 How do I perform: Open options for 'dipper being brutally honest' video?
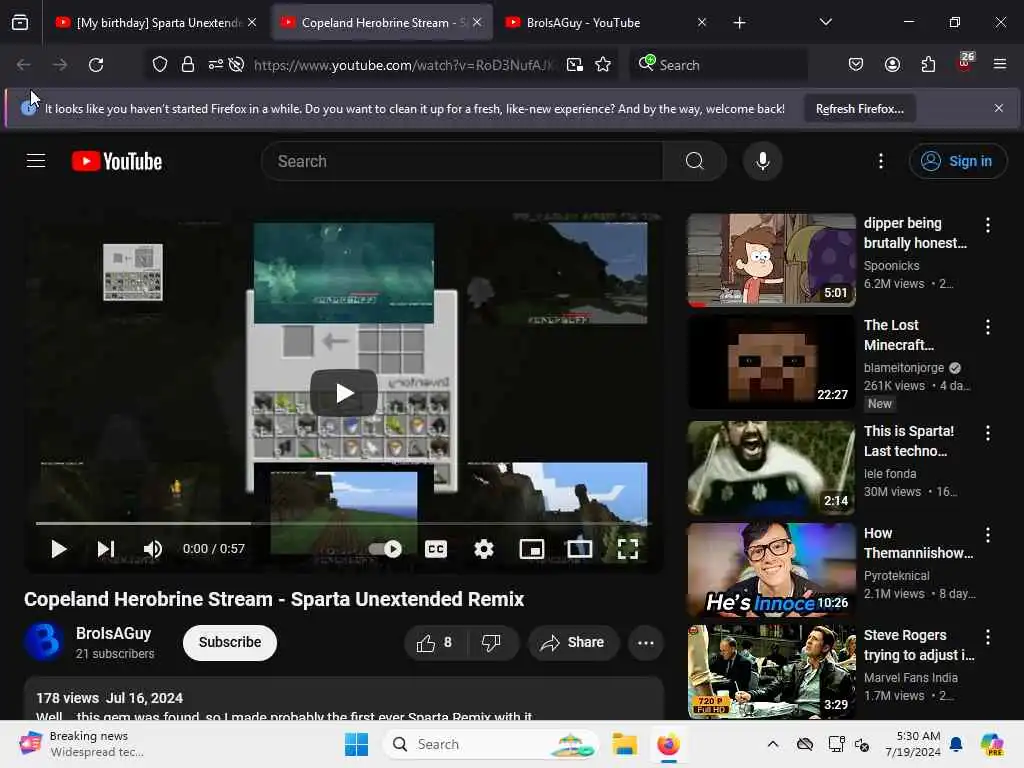[x=987, y=225]
